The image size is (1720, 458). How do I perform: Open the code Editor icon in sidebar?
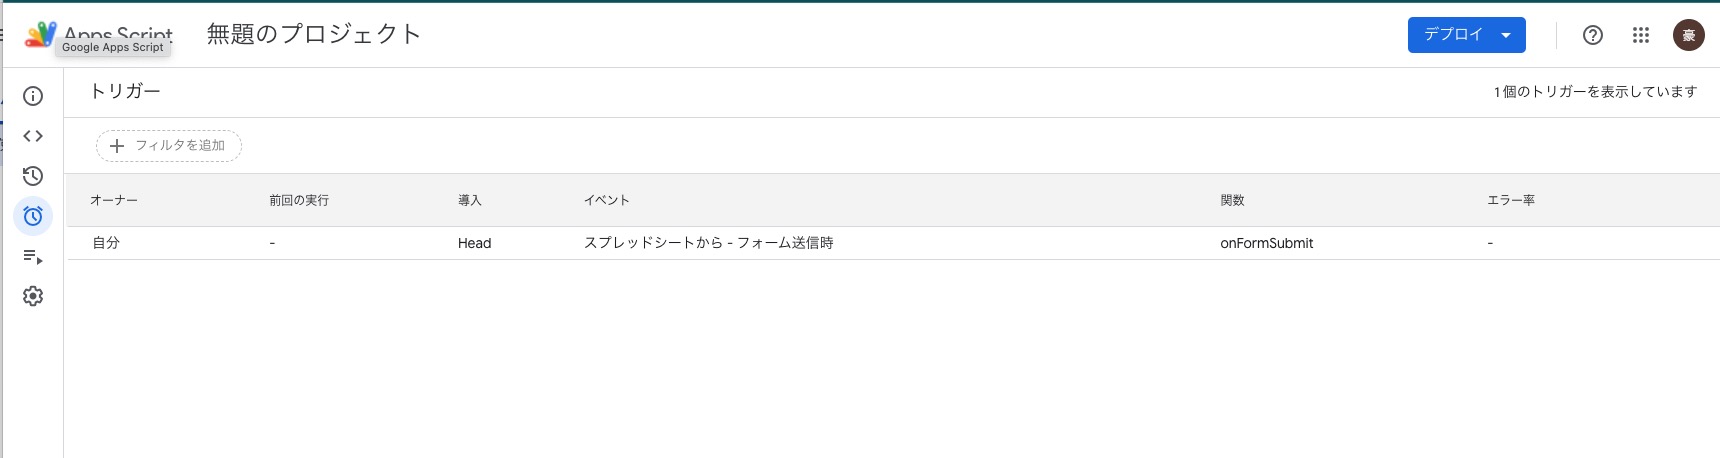(x=33, y=136)
